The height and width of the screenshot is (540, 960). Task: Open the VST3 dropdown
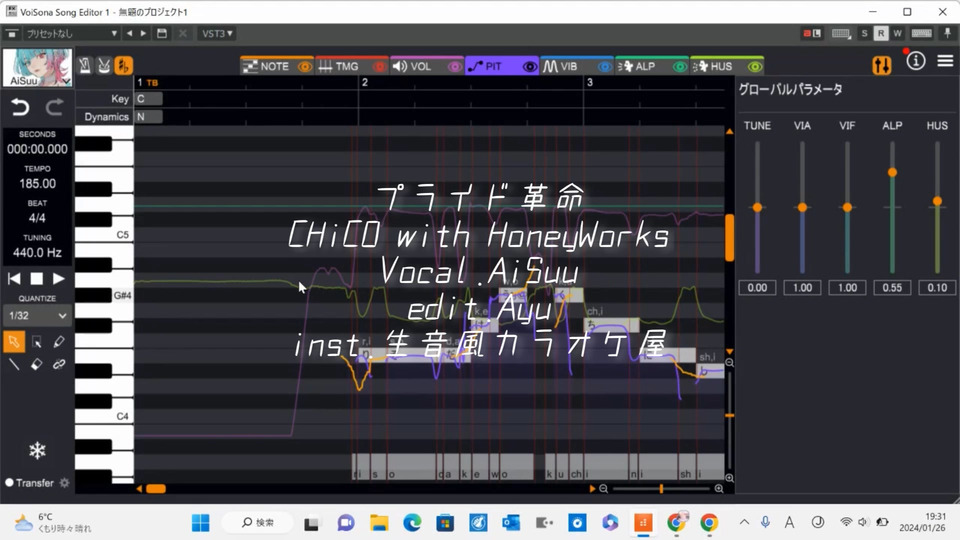[x=217, y=33]
